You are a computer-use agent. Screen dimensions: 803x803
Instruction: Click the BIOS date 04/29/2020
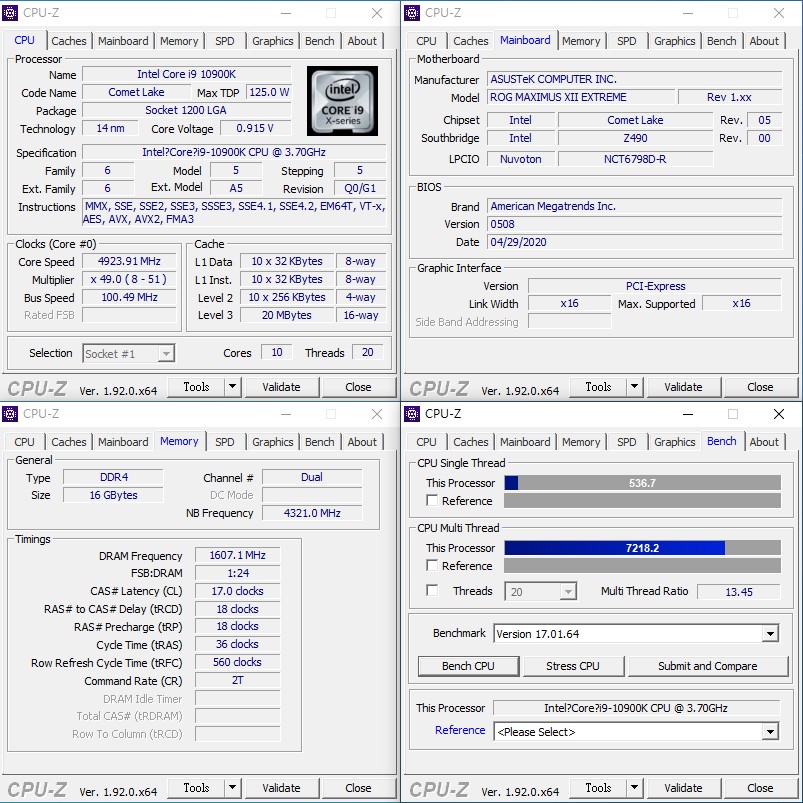click(635, 242)
